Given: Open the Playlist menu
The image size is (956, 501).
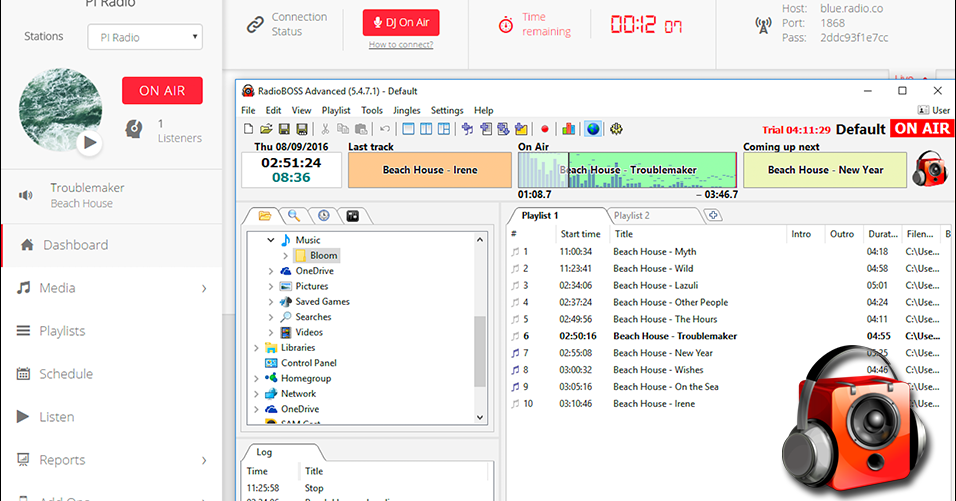Looking at the screenshot, I should click(336, 110).
